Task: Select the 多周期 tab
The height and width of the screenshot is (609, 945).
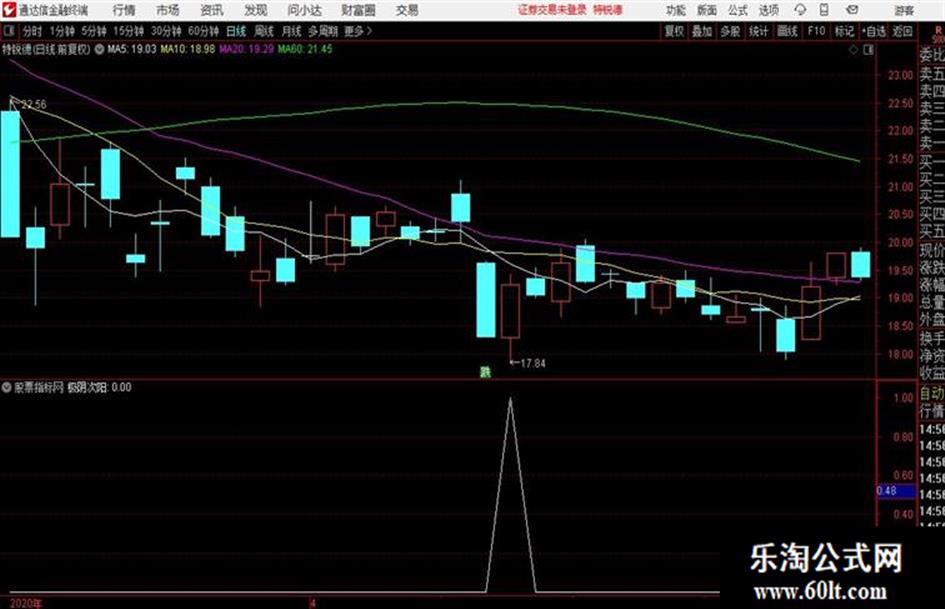Action: pyautogui.click(x=323, y=31)
